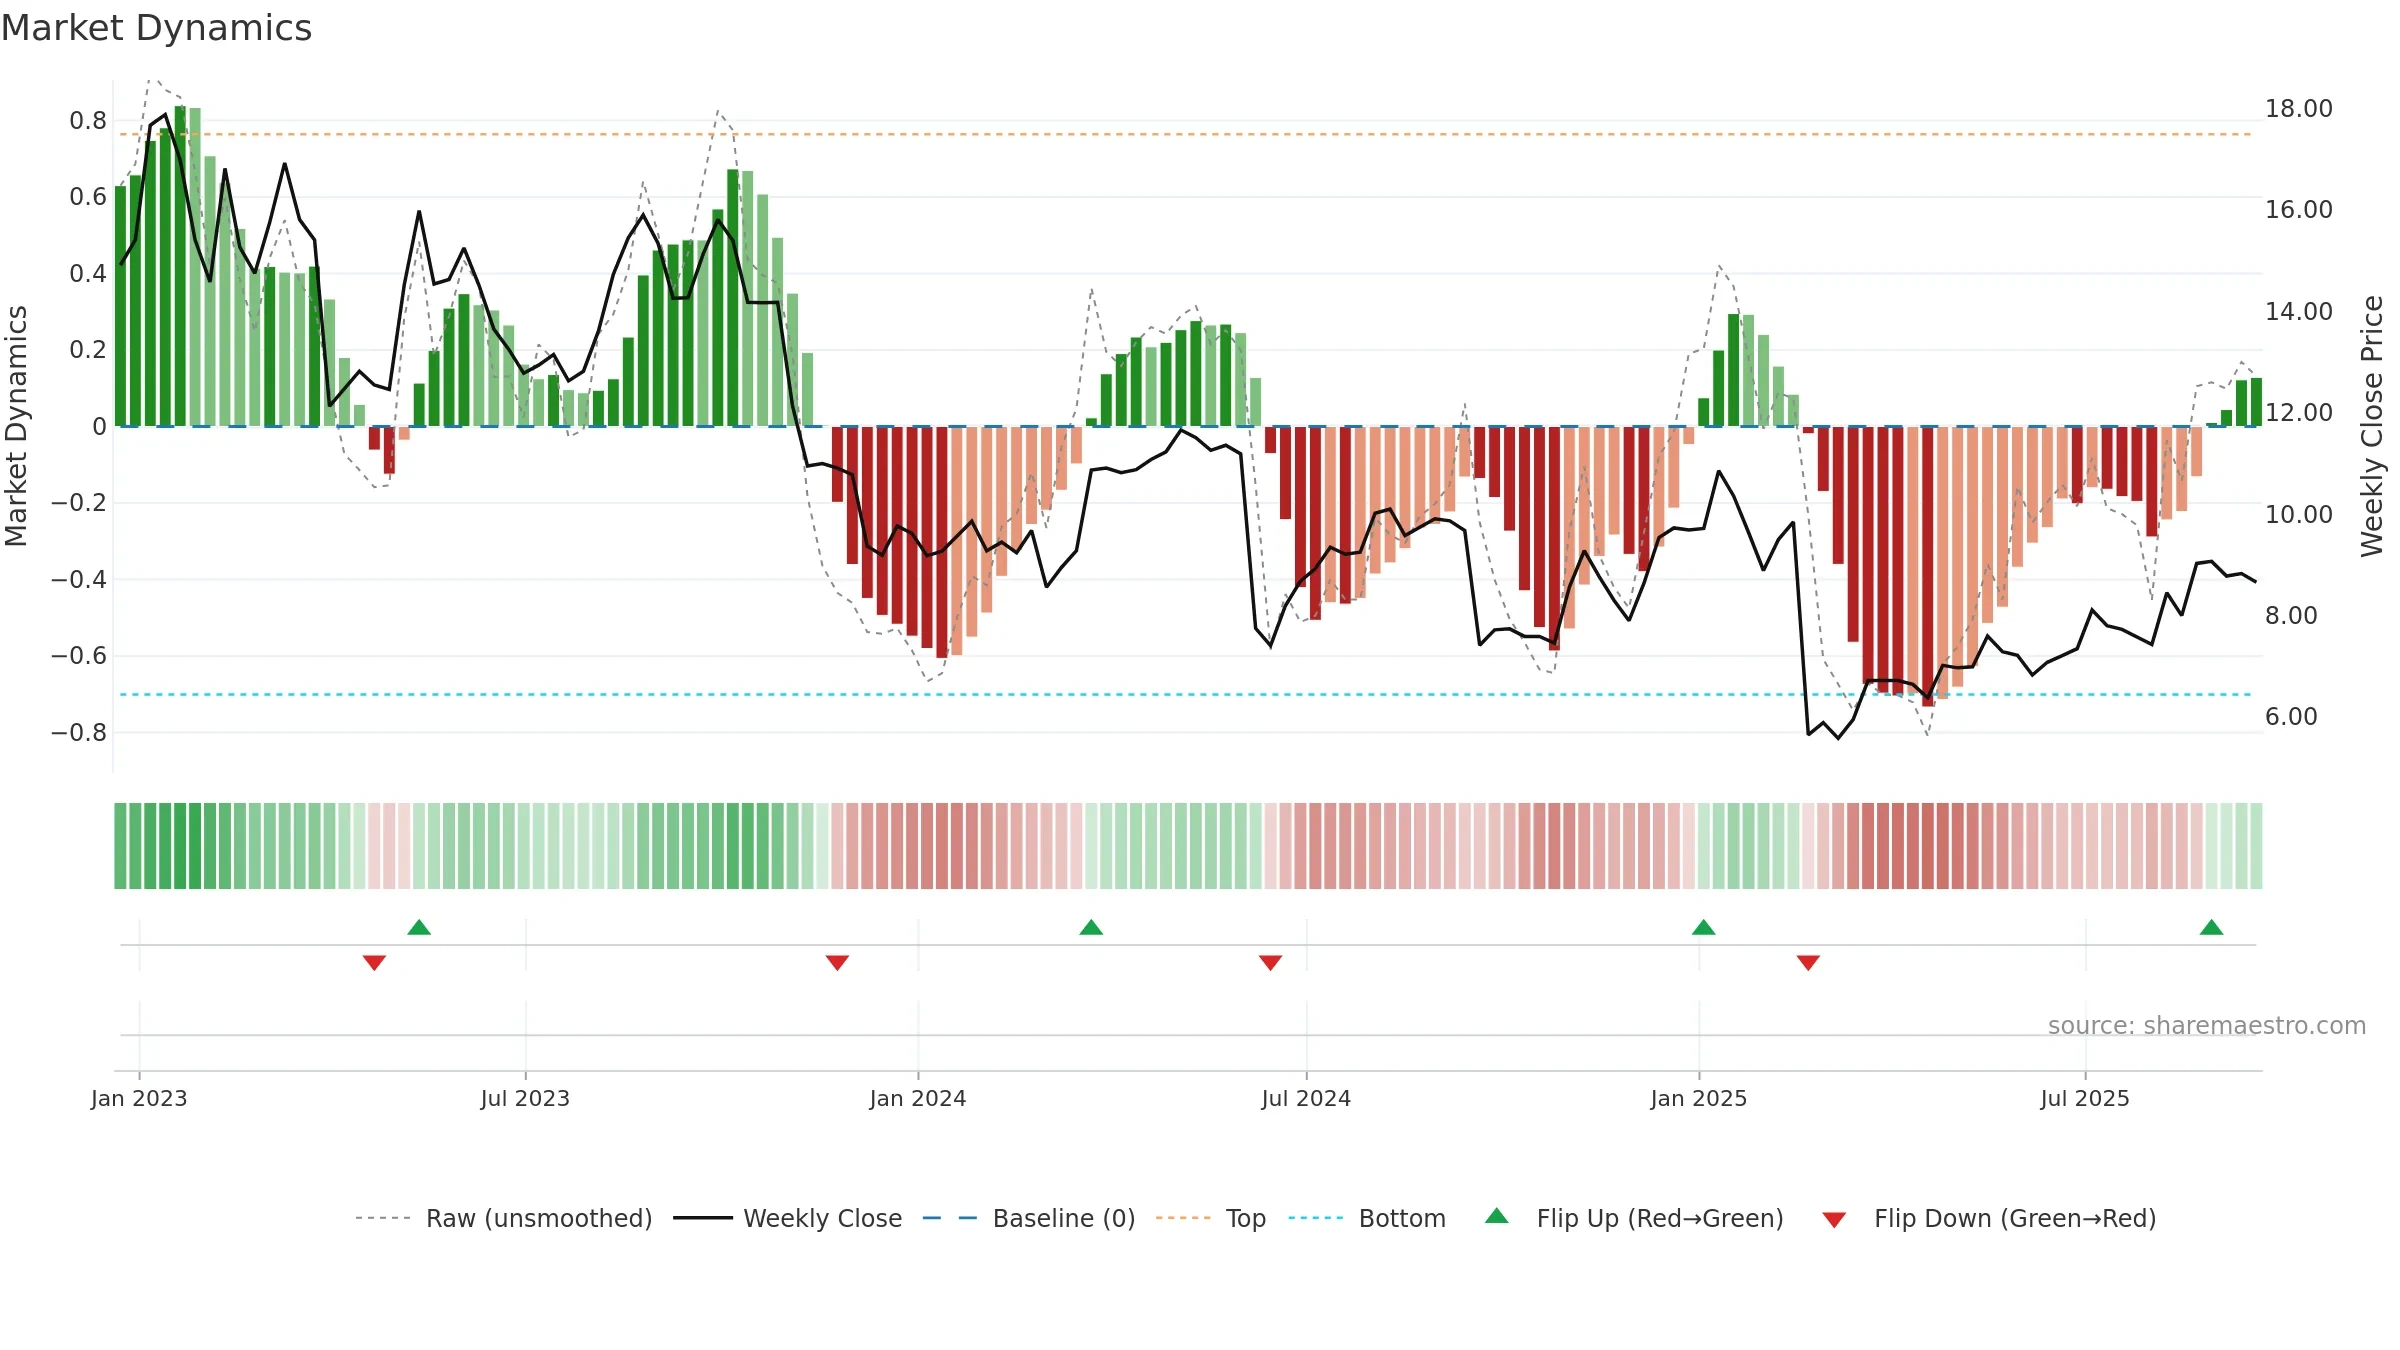The image size is (2400, 1350).
Task: Click Jul 2024 x-axis label
Action: 1306,1098
